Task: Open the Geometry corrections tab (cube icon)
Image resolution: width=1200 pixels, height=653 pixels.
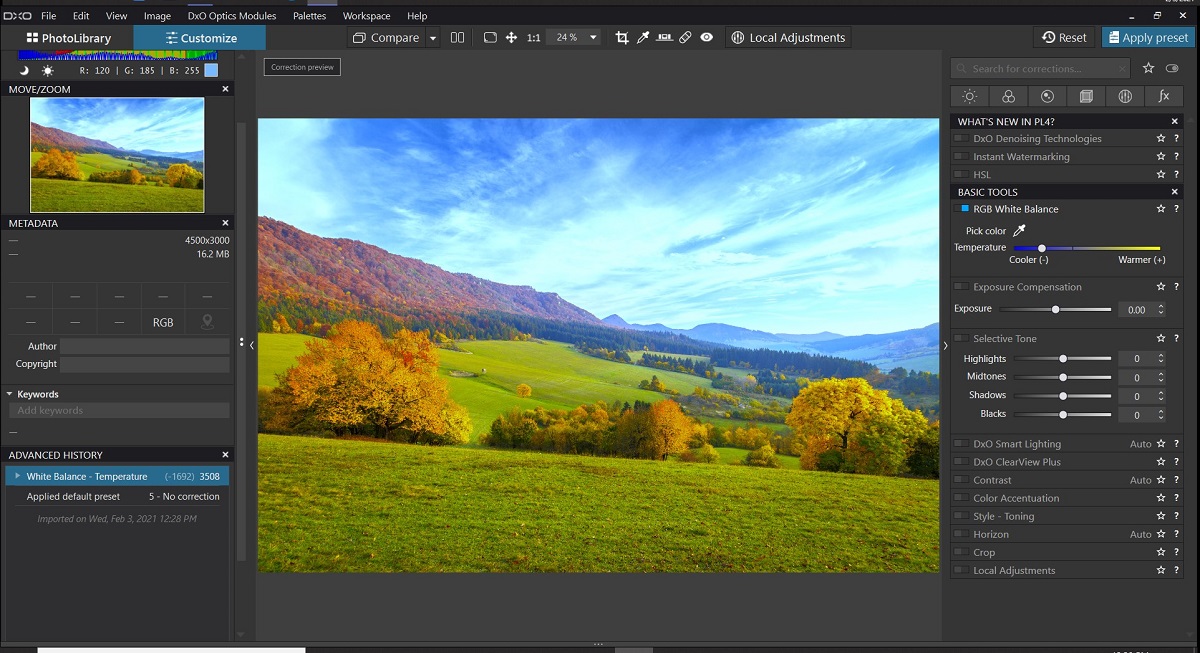Action: coord(1086,95)
